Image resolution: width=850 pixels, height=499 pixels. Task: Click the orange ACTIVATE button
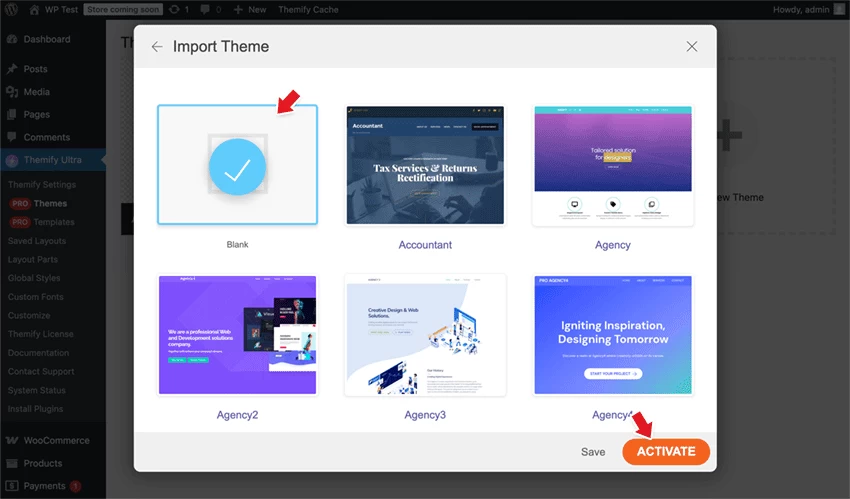[666, 451]
